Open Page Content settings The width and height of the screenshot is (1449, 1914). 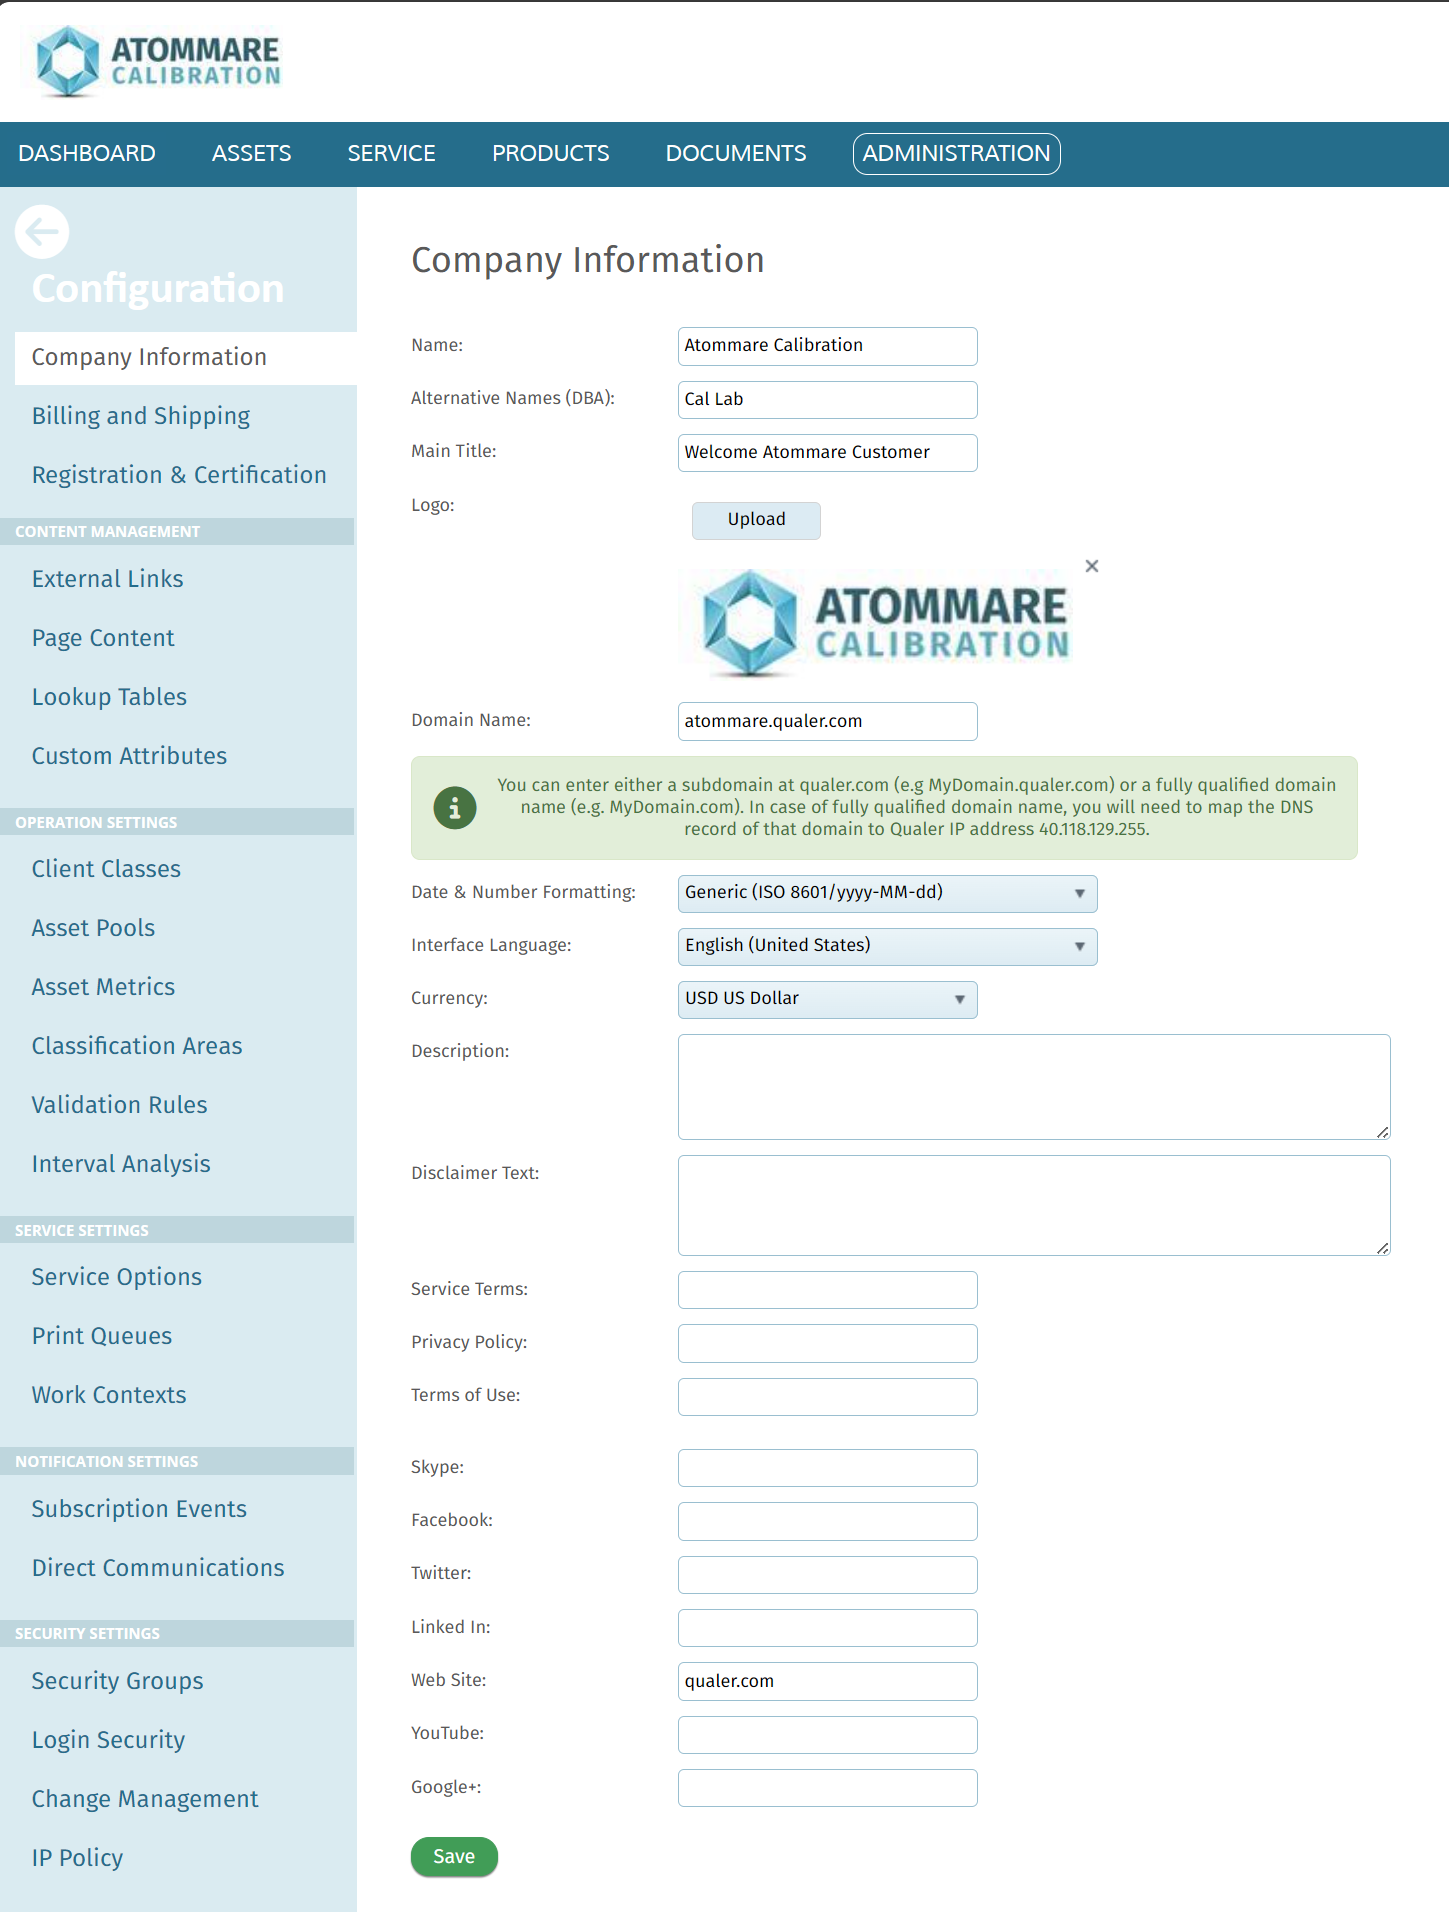tap(103, 638)
